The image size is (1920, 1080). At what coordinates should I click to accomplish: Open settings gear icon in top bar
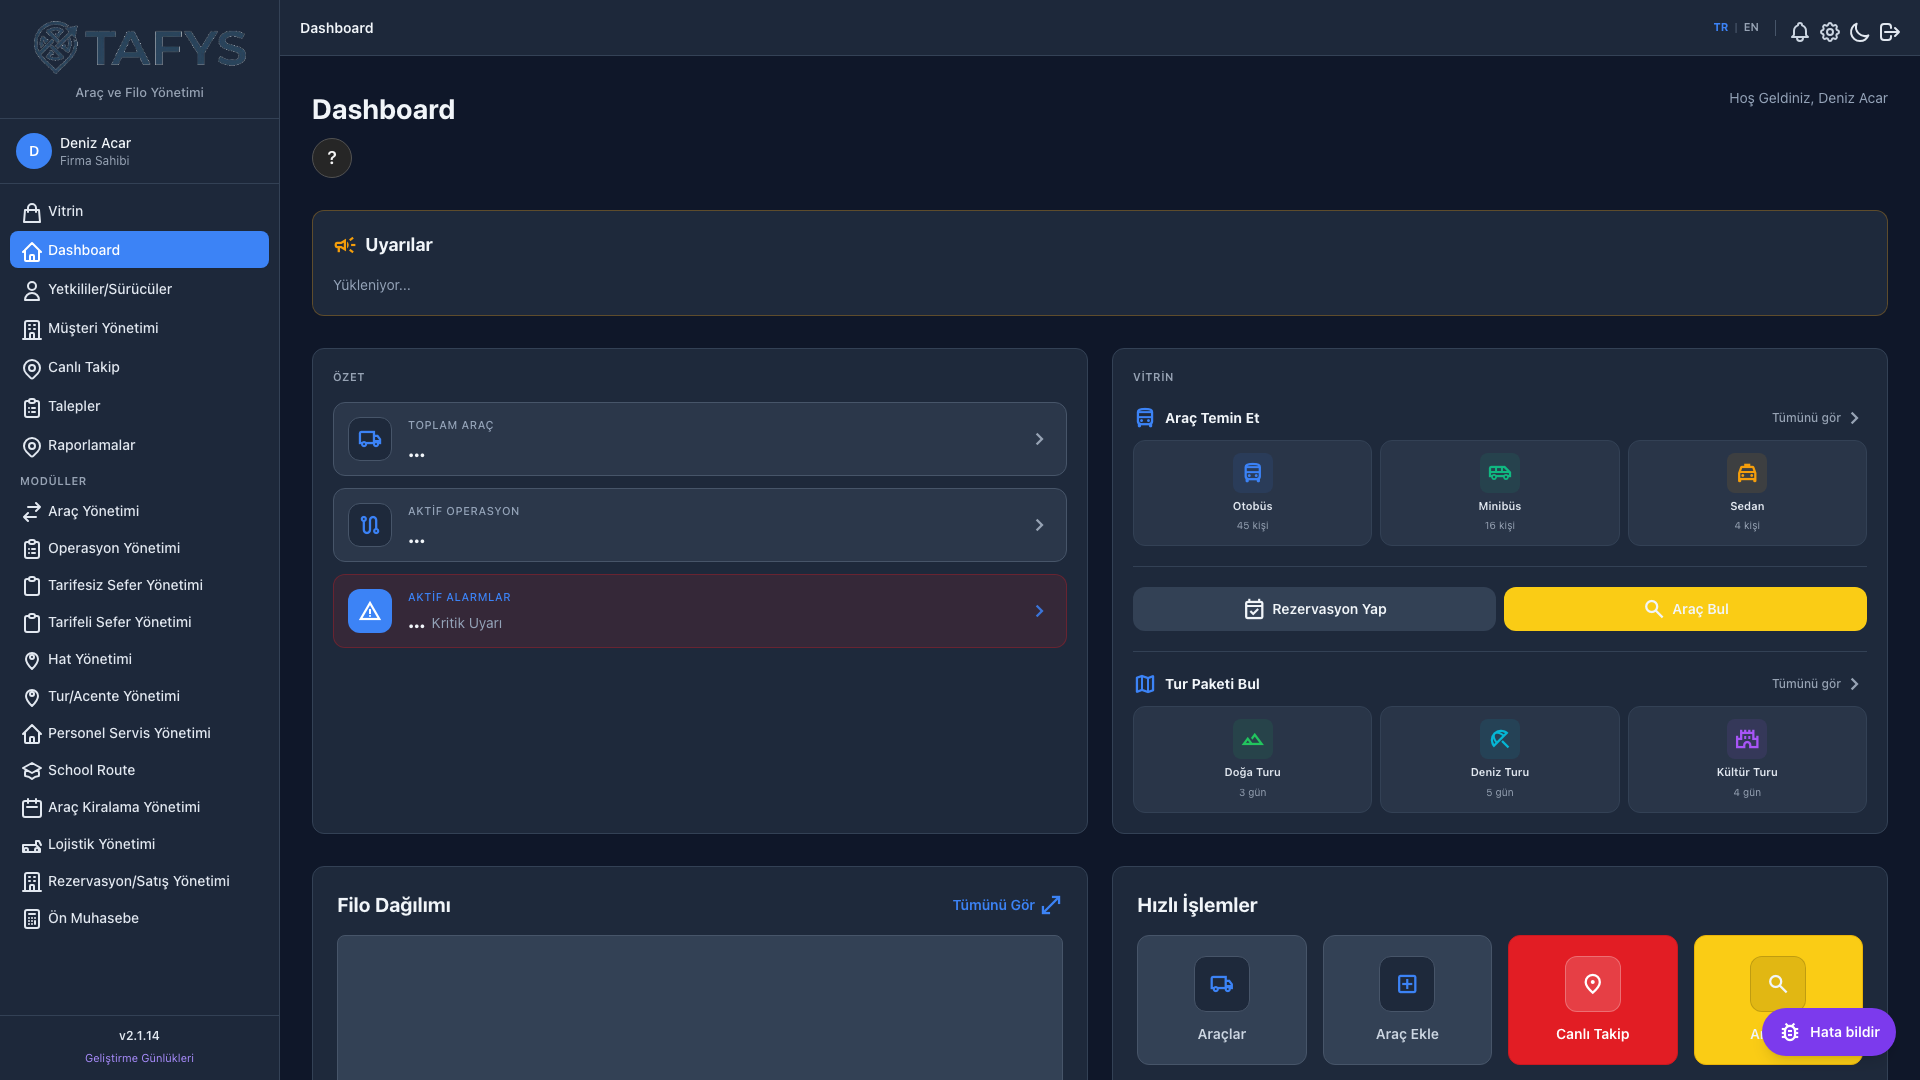click(x=1829, y=32)
